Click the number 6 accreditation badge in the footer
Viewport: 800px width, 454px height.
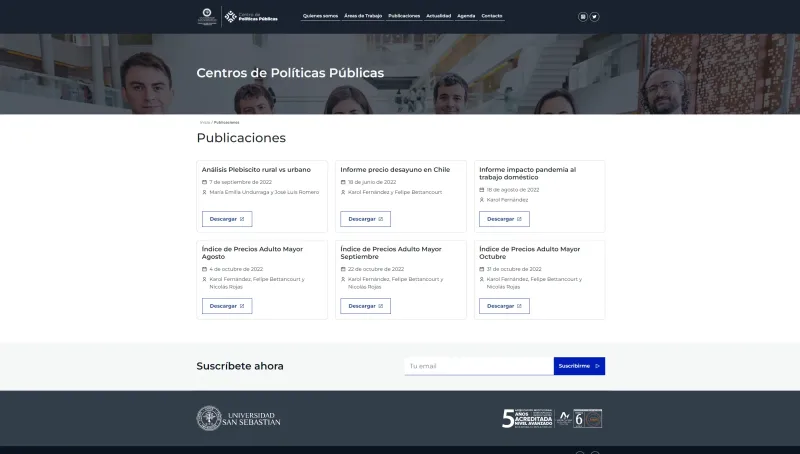(x=587, y=418)
